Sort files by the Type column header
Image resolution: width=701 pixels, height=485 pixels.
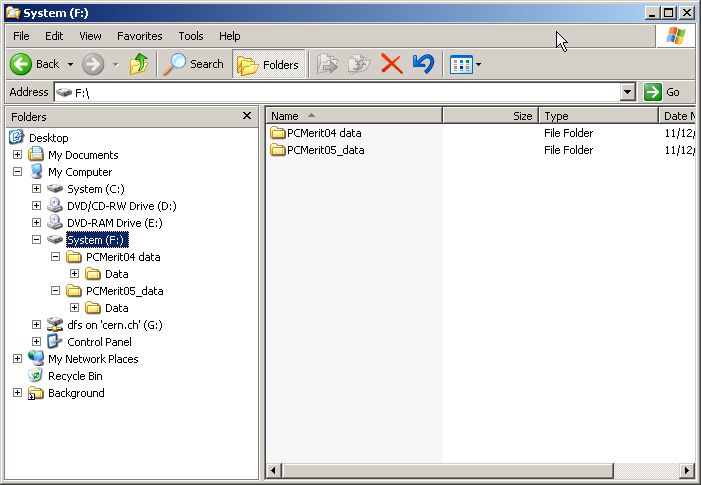point(599,116)
